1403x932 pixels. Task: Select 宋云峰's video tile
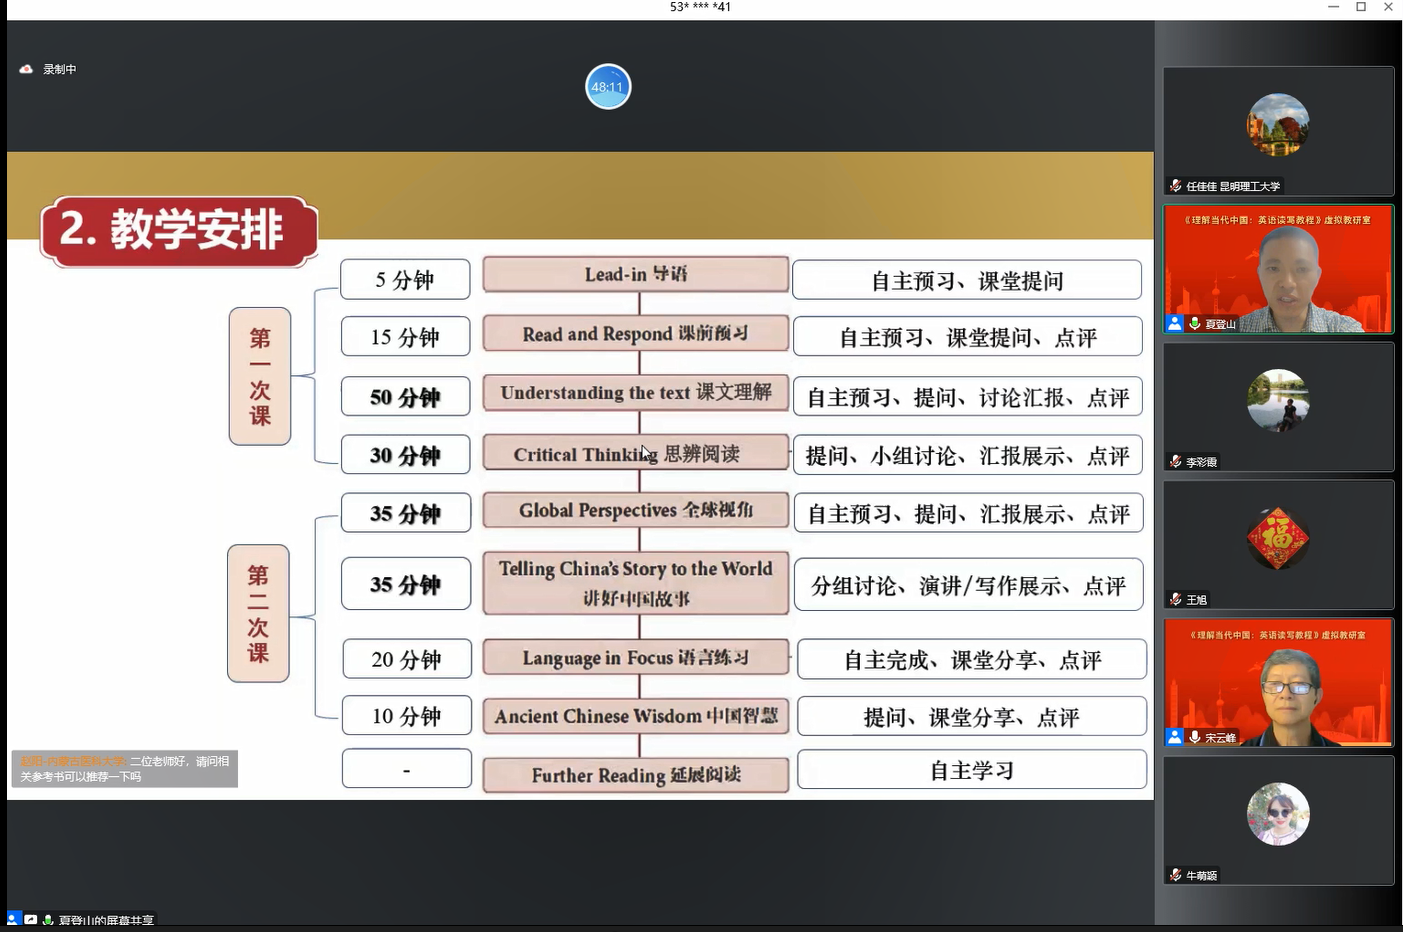[1278, 682]
